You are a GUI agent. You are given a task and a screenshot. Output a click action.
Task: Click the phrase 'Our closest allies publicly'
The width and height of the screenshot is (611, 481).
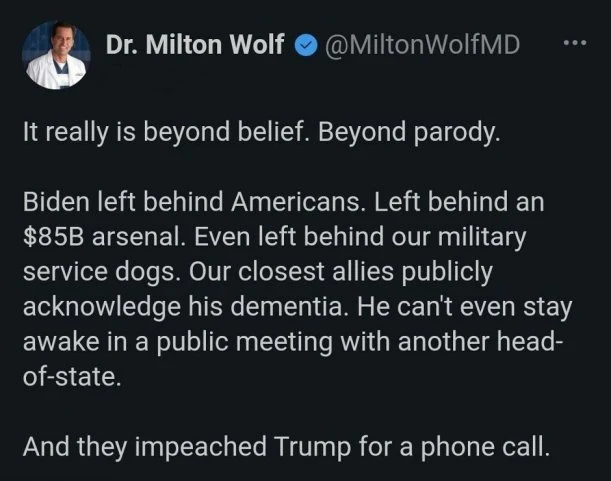pyautogui.click(x=341, y=272)
